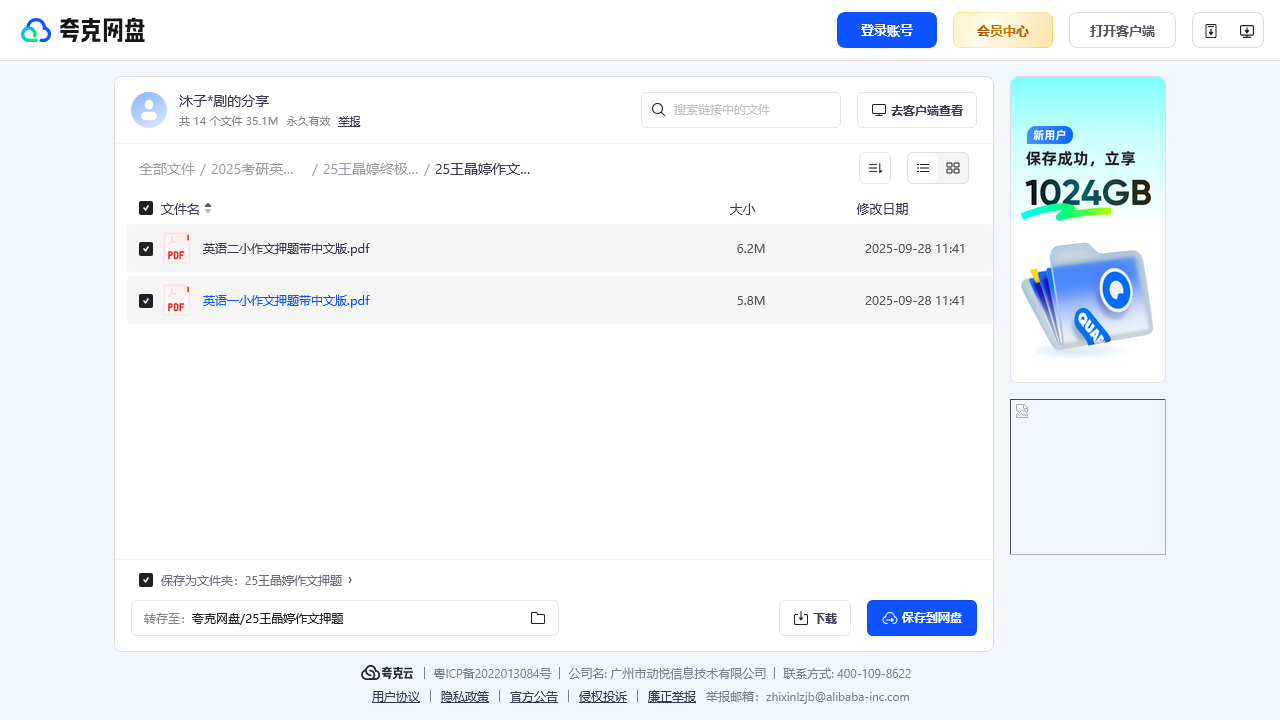Click the 夸克云 footer logo
Image resolution: width=1280 pixels, height=720 pixels.
click(387, 673)
